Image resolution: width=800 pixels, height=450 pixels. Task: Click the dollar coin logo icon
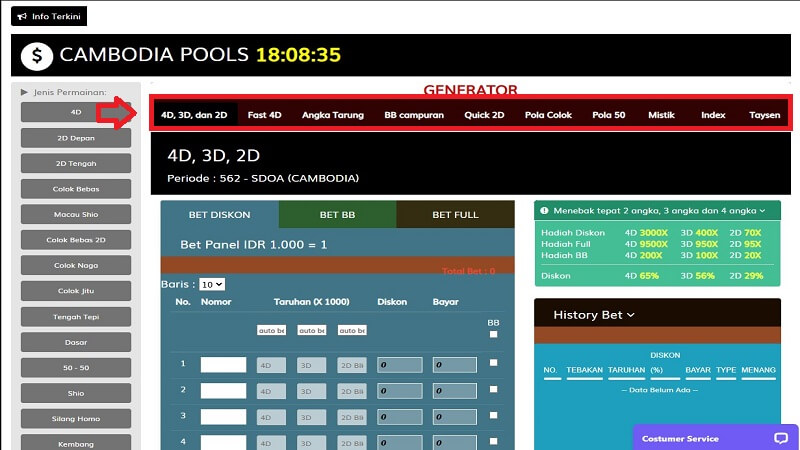(x=37, y=55)
